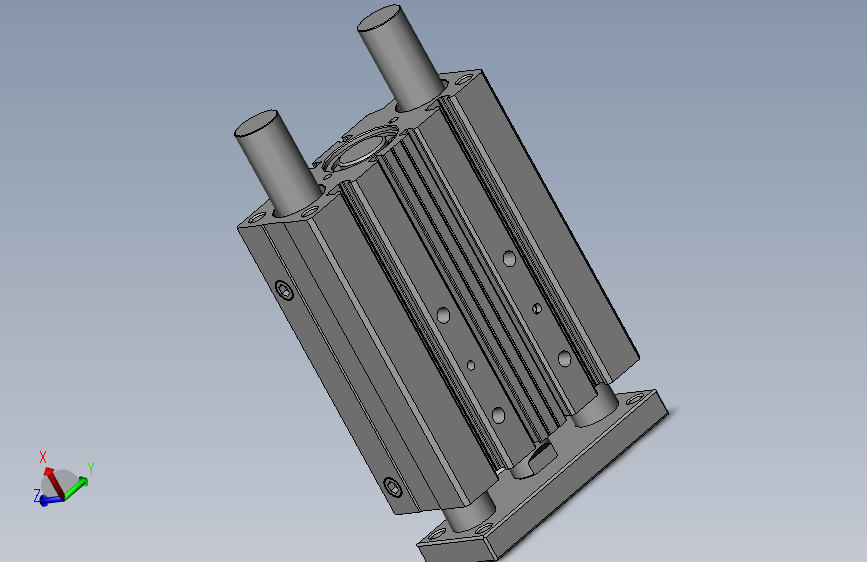The image size is (867, 562).
Task: Select the top end face of the right guide rod
Action: [x=379, y=18]
